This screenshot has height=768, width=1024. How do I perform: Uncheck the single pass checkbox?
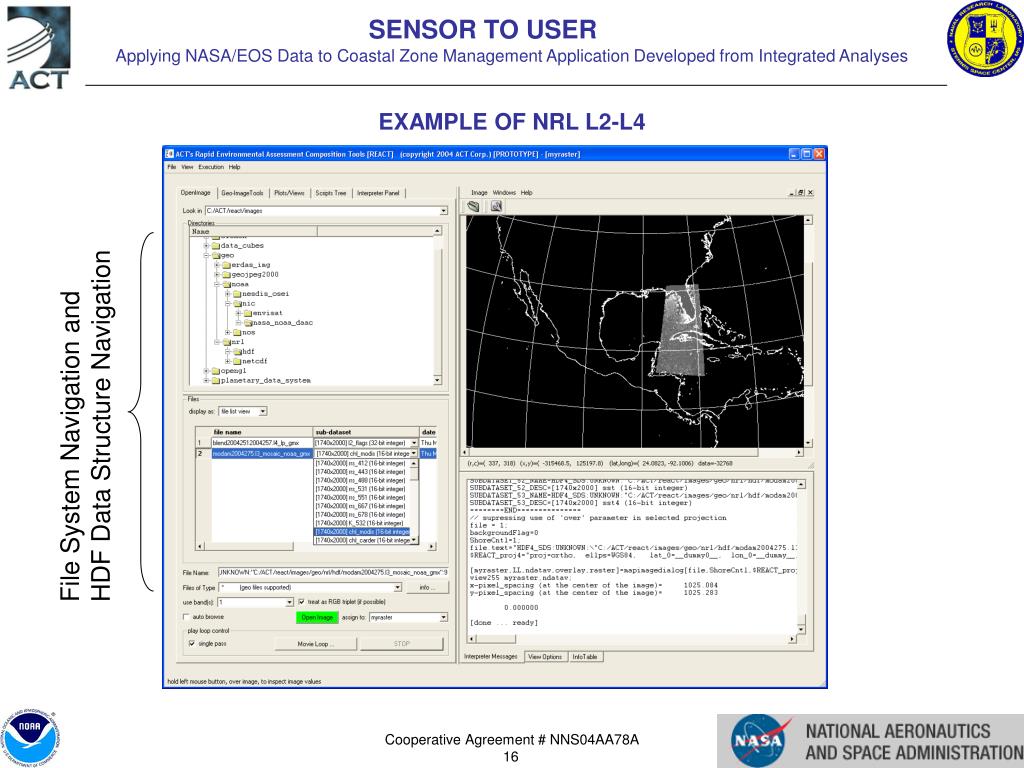[x=191, y=643]
